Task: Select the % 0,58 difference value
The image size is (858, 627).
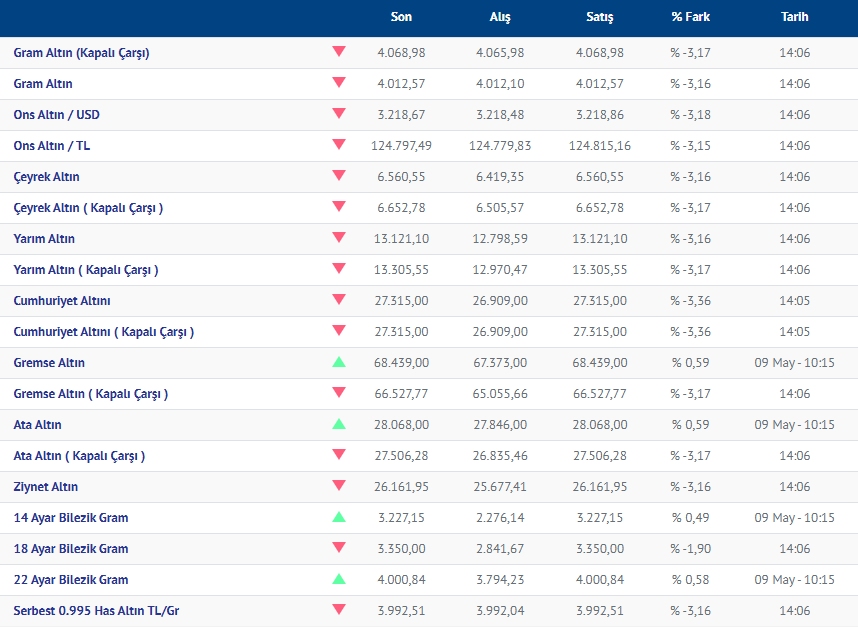Action: (691, 580)
